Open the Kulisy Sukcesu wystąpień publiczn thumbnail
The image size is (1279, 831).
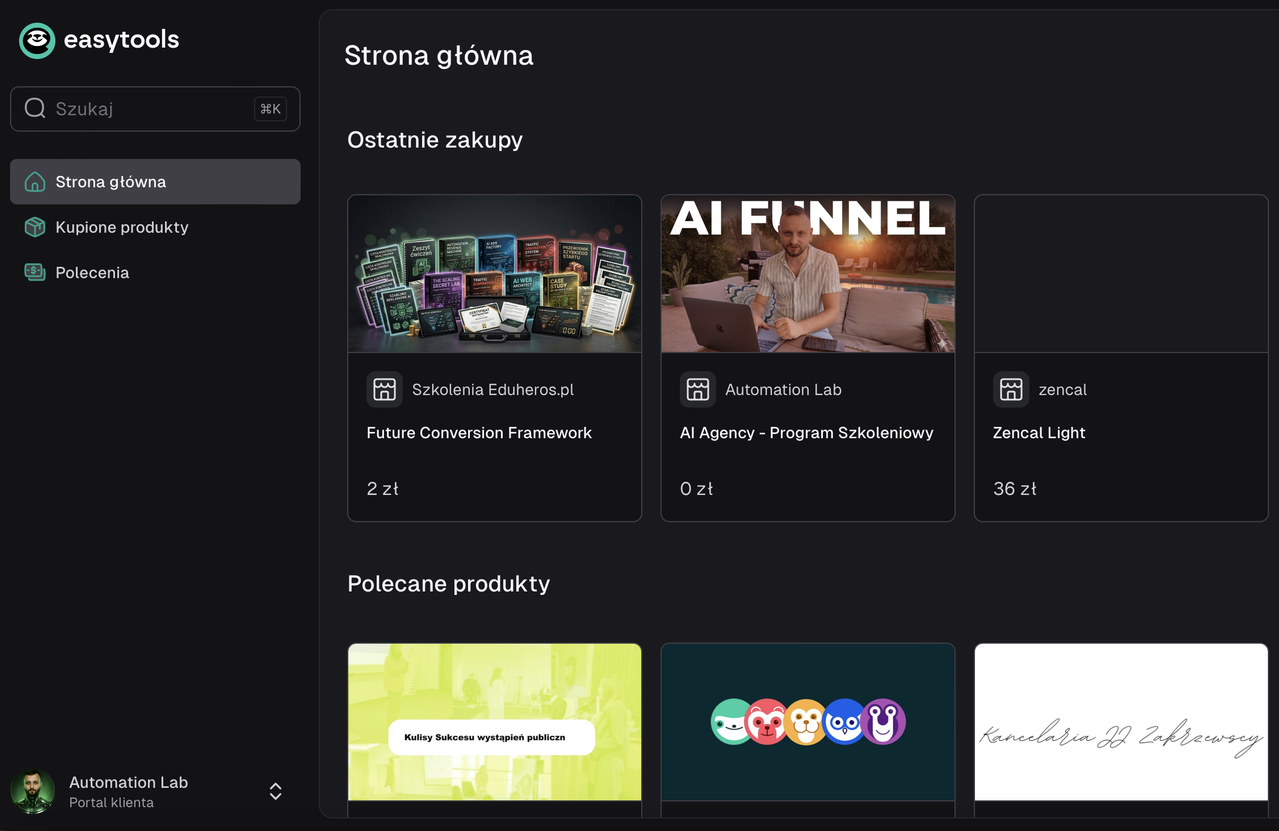[494, 722]
